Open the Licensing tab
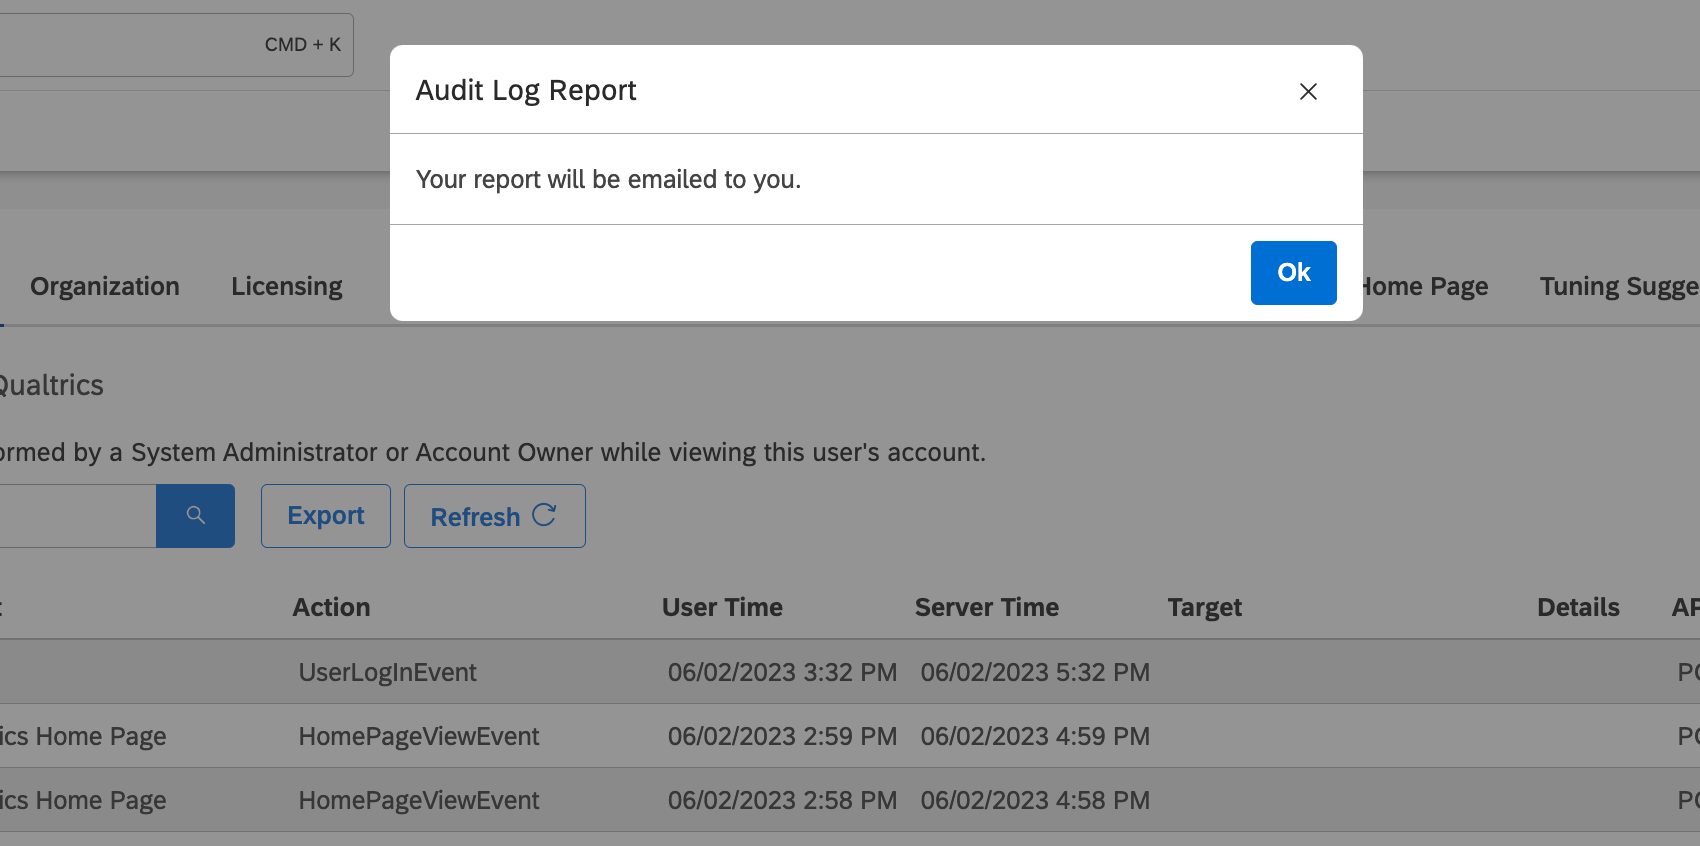1700x846 pixels. [287, 287]
